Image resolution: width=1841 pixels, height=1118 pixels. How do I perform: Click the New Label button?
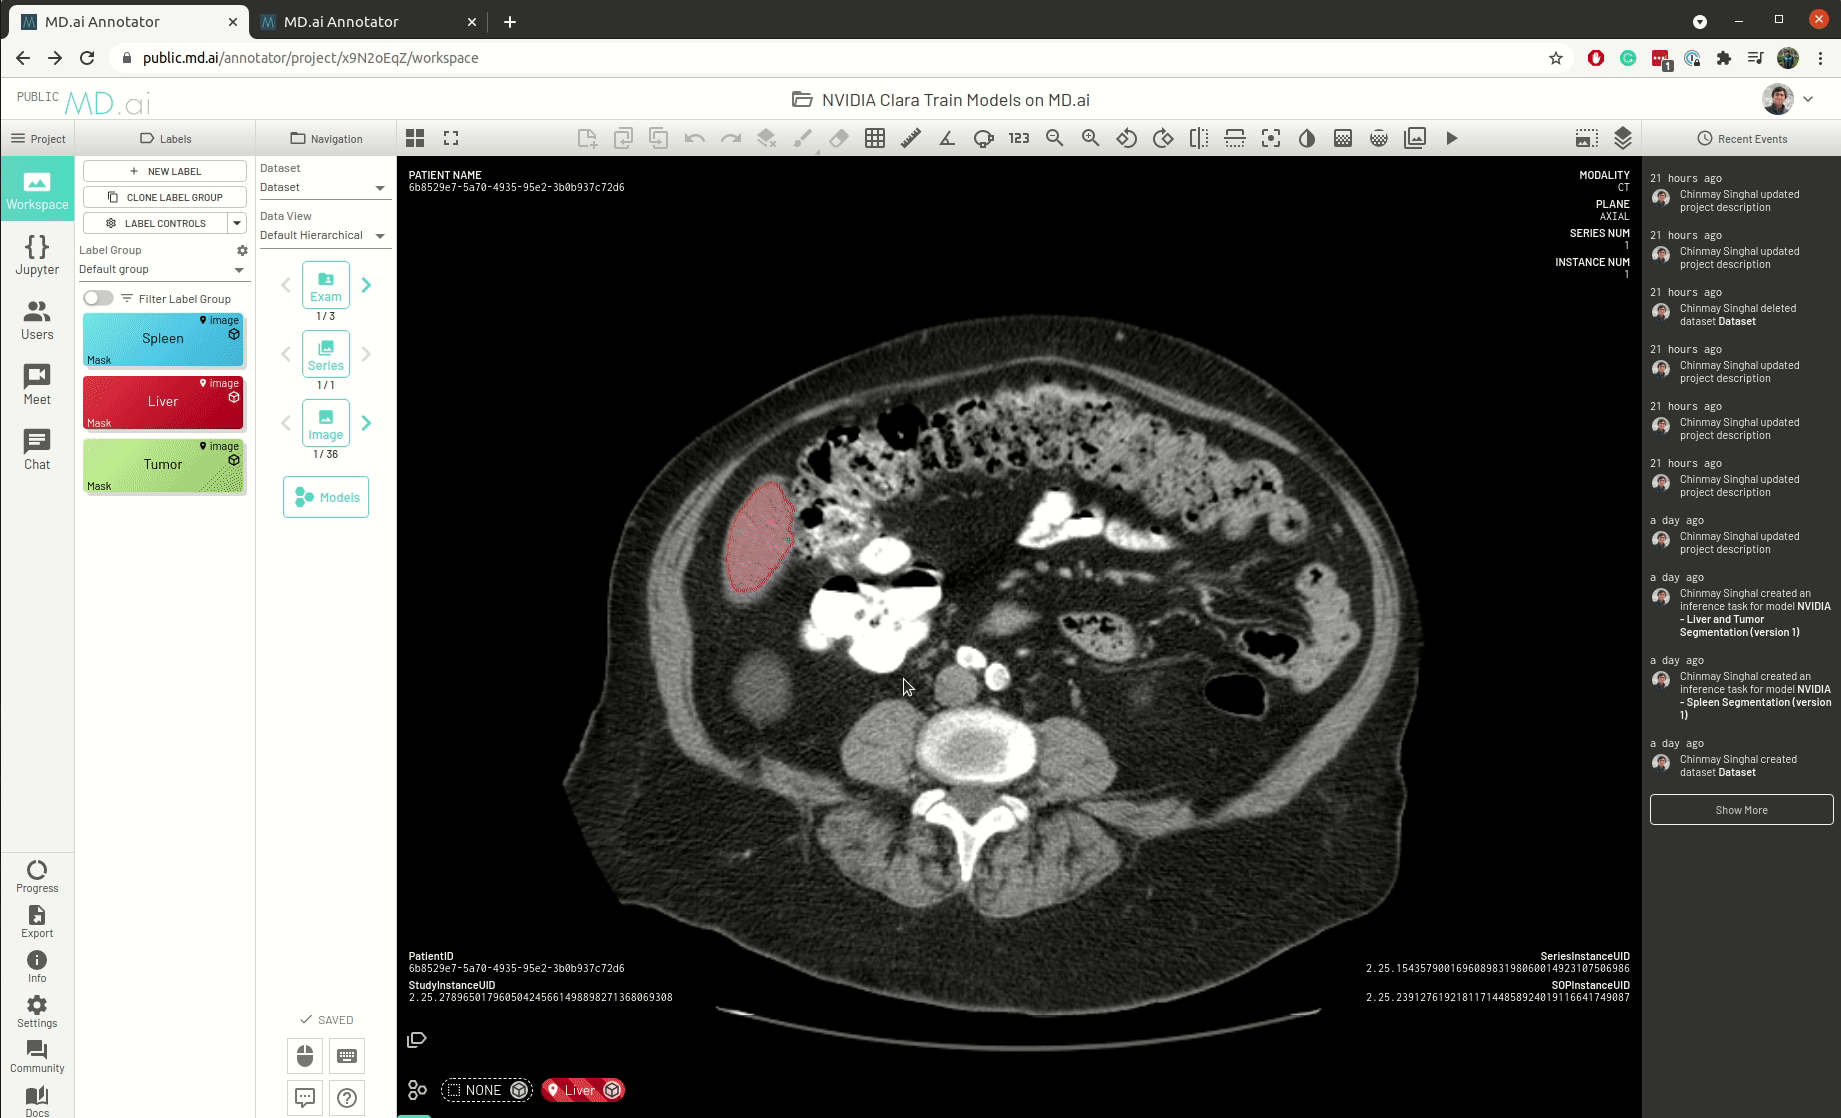click(165, 171)
